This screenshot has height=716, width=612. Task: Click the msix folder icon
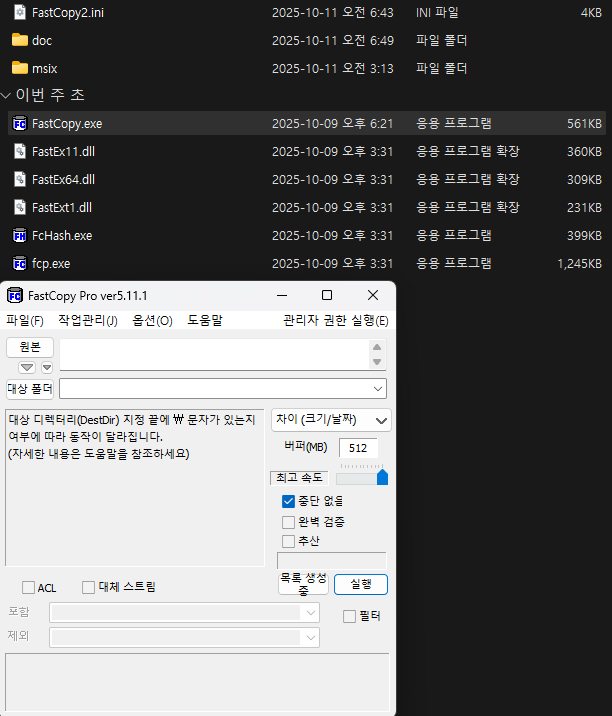20,68
